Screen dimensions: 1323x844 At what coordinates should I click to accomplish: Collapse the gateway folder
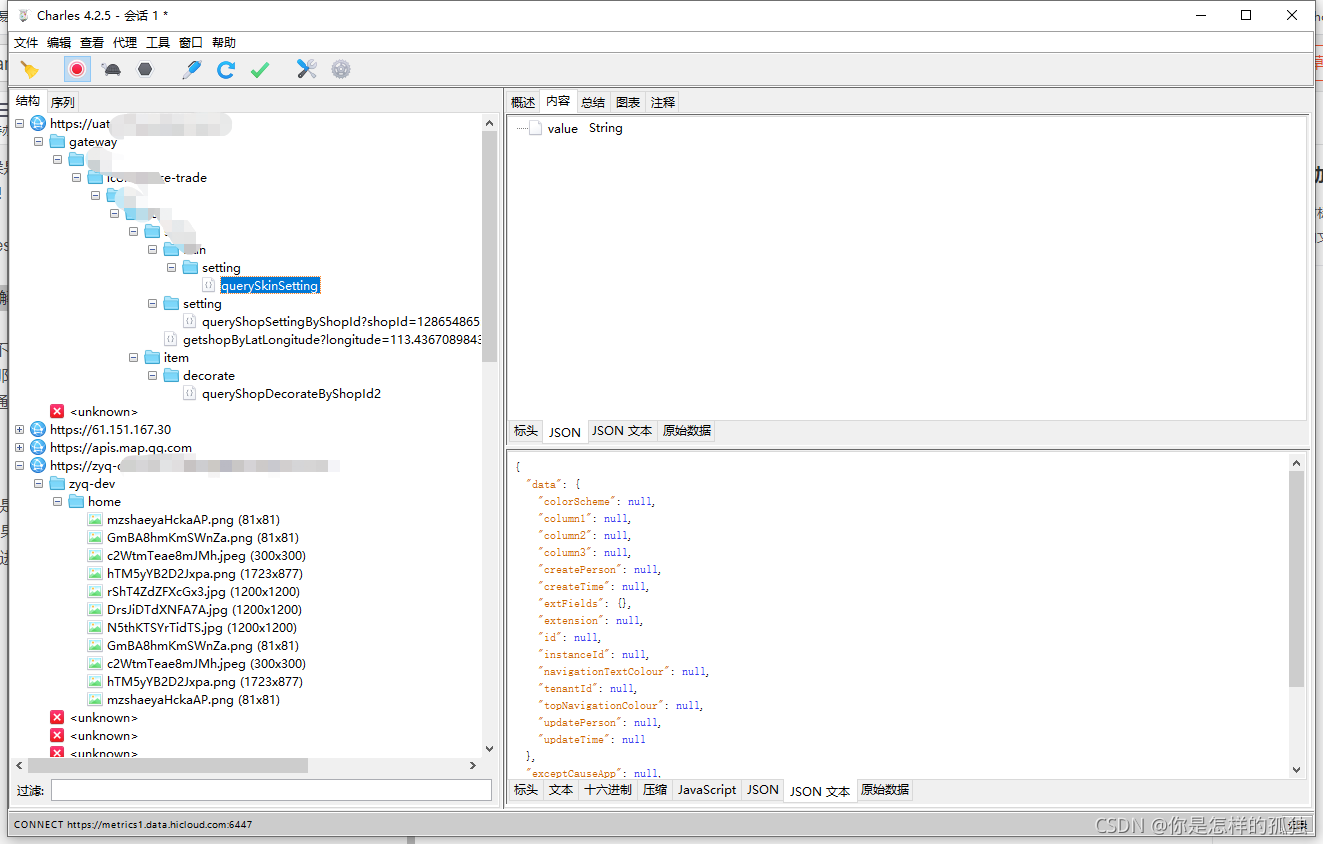38,142
